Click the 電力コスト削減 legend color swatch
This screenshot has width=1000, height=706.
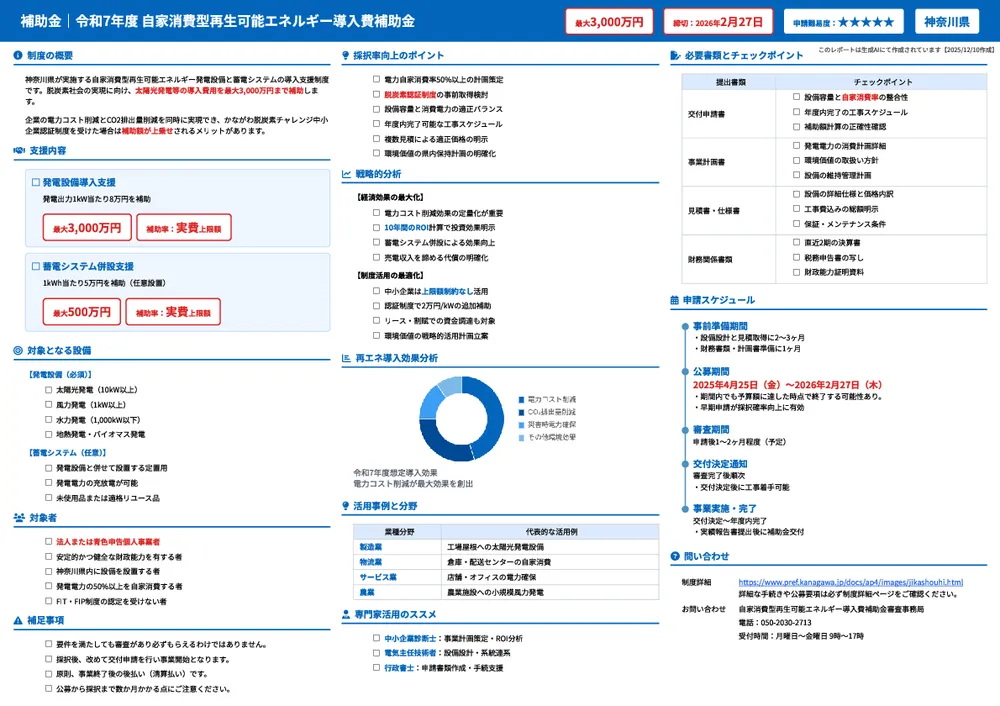(x=521, y=399)
